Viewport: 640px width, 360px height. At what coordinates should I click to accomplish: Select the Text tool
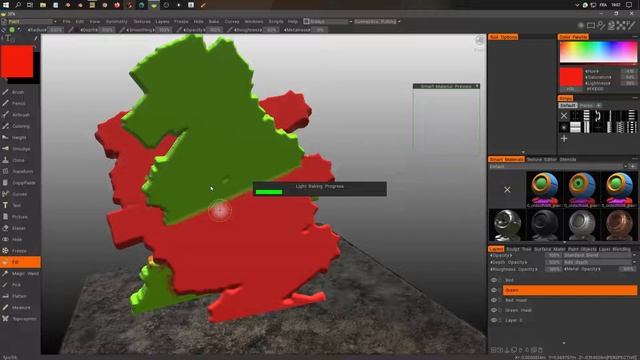pos(20,205)
